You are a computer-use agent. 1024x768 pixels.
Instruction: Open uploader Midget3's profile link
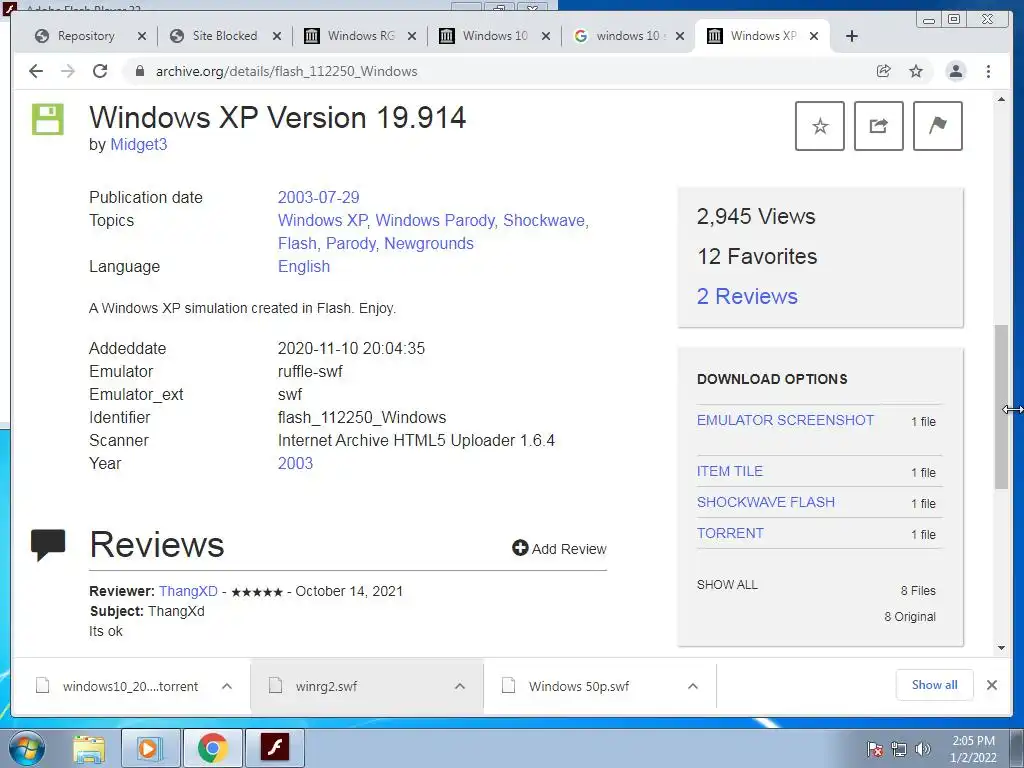coord(138,144)
